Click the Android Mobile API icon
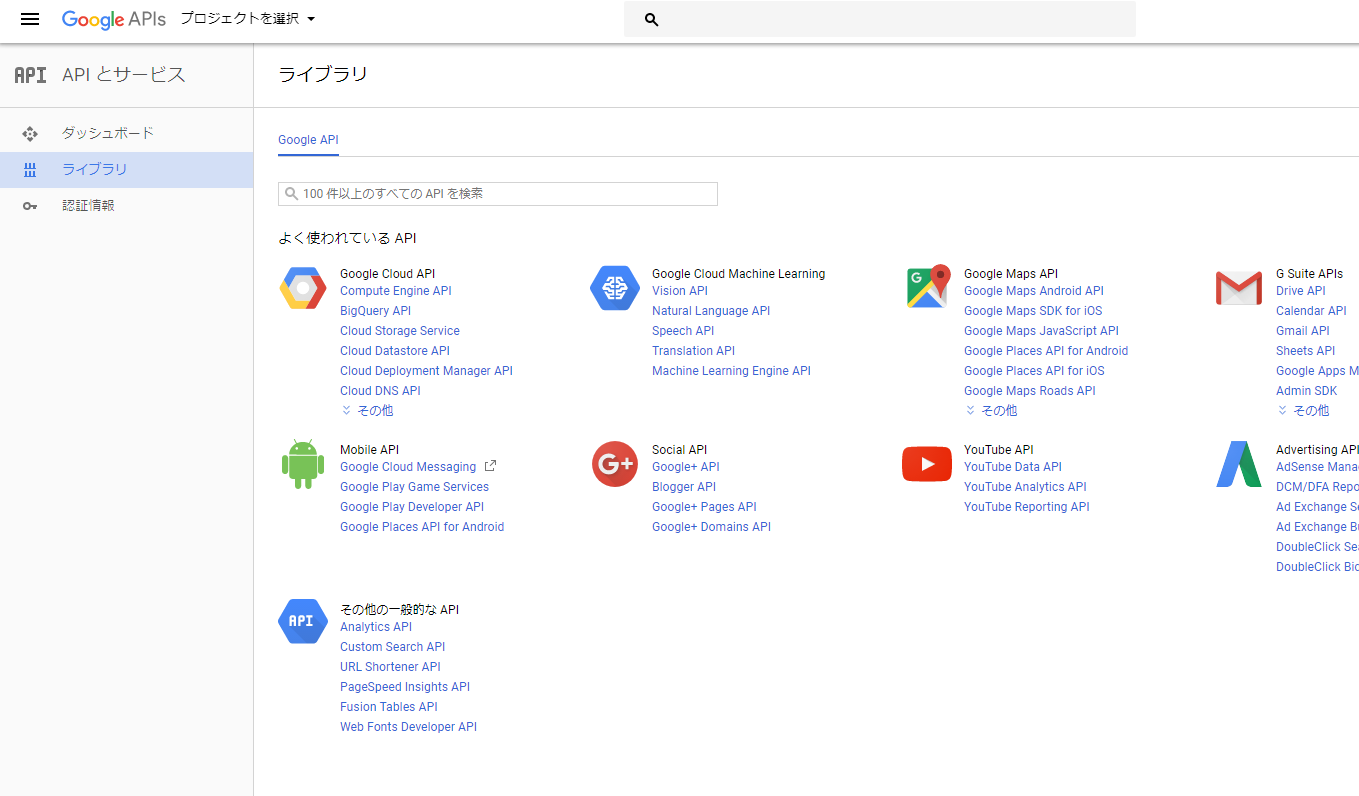Screen dimensions: 1359x796 (x=303, y=463)
